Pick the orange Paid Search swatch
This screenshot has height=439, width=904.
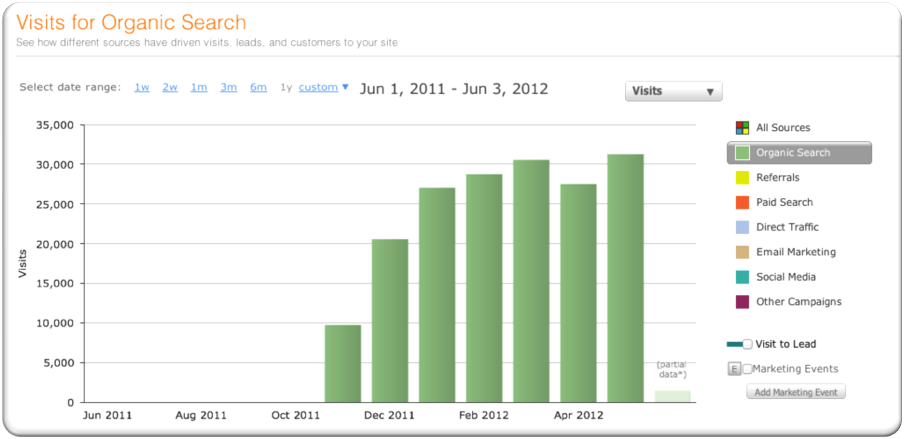(742, 203)
